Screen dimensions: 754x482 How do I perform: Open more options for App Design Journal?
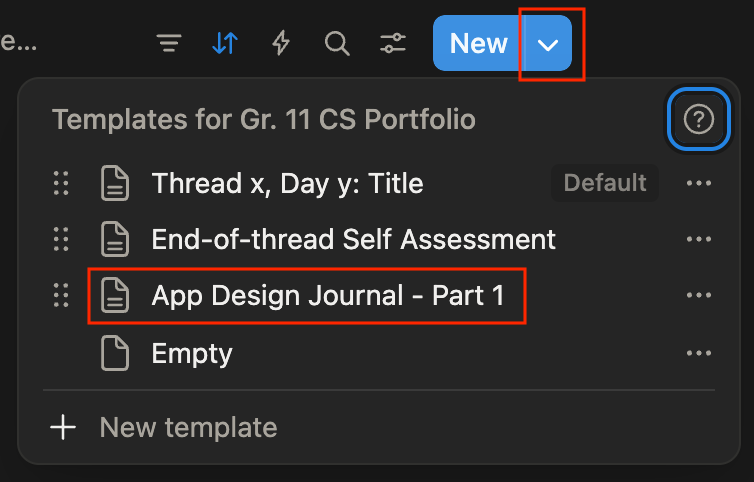click(698, 295)
